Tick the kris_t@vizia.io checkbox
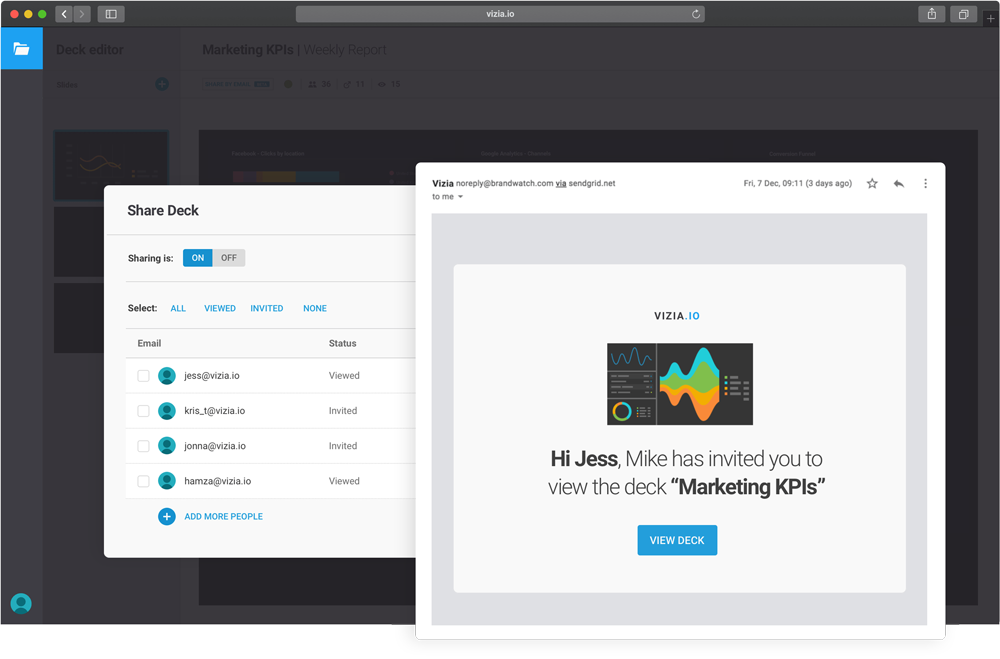This screenshot has height=659, width=1000. click(143, 411)
